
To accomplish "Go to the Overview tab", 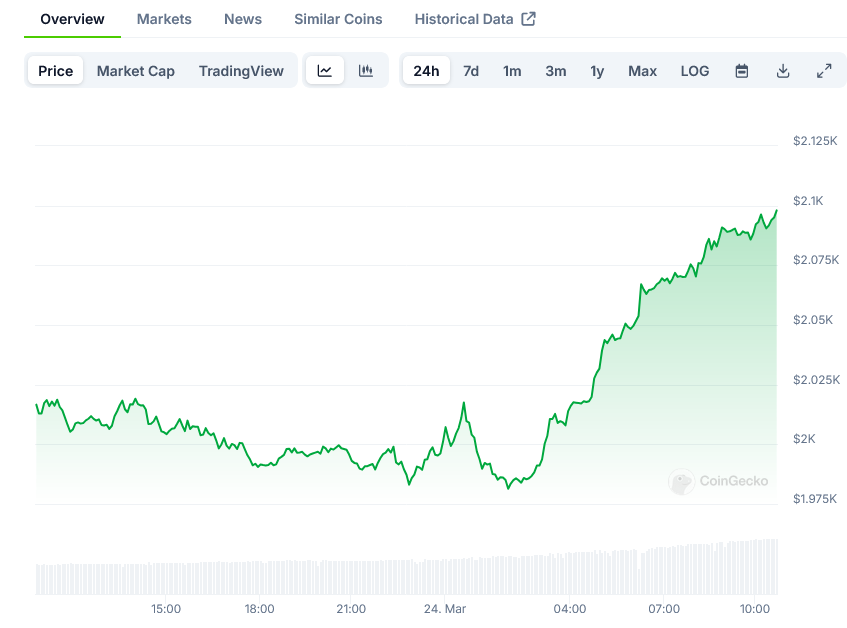I will click(x=72, y=18).
